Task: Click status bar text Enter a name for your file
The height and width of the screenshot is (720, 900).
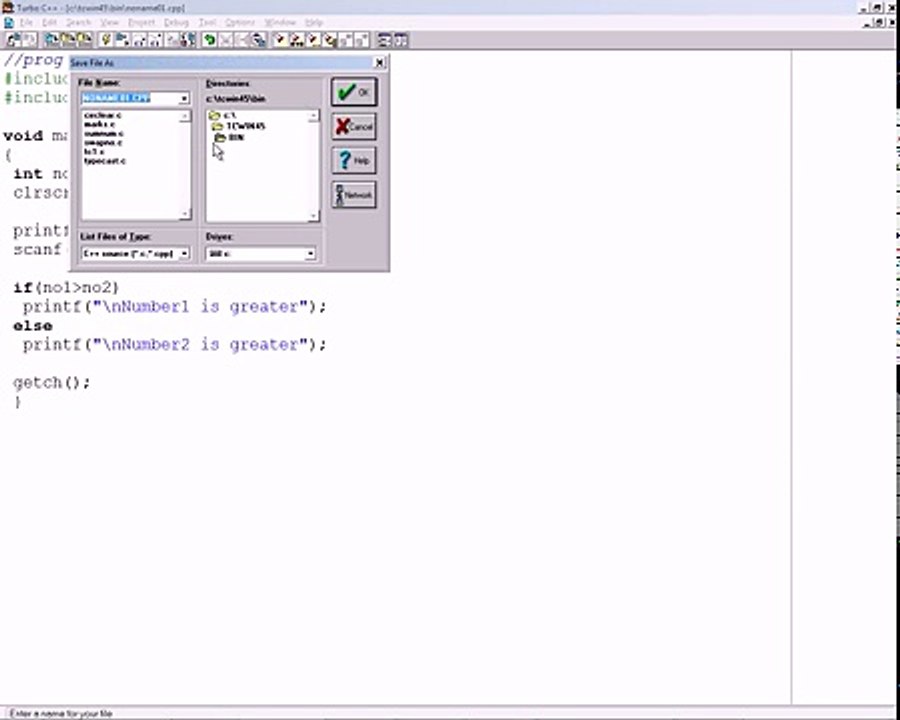Action: click(x=61, y=713)
